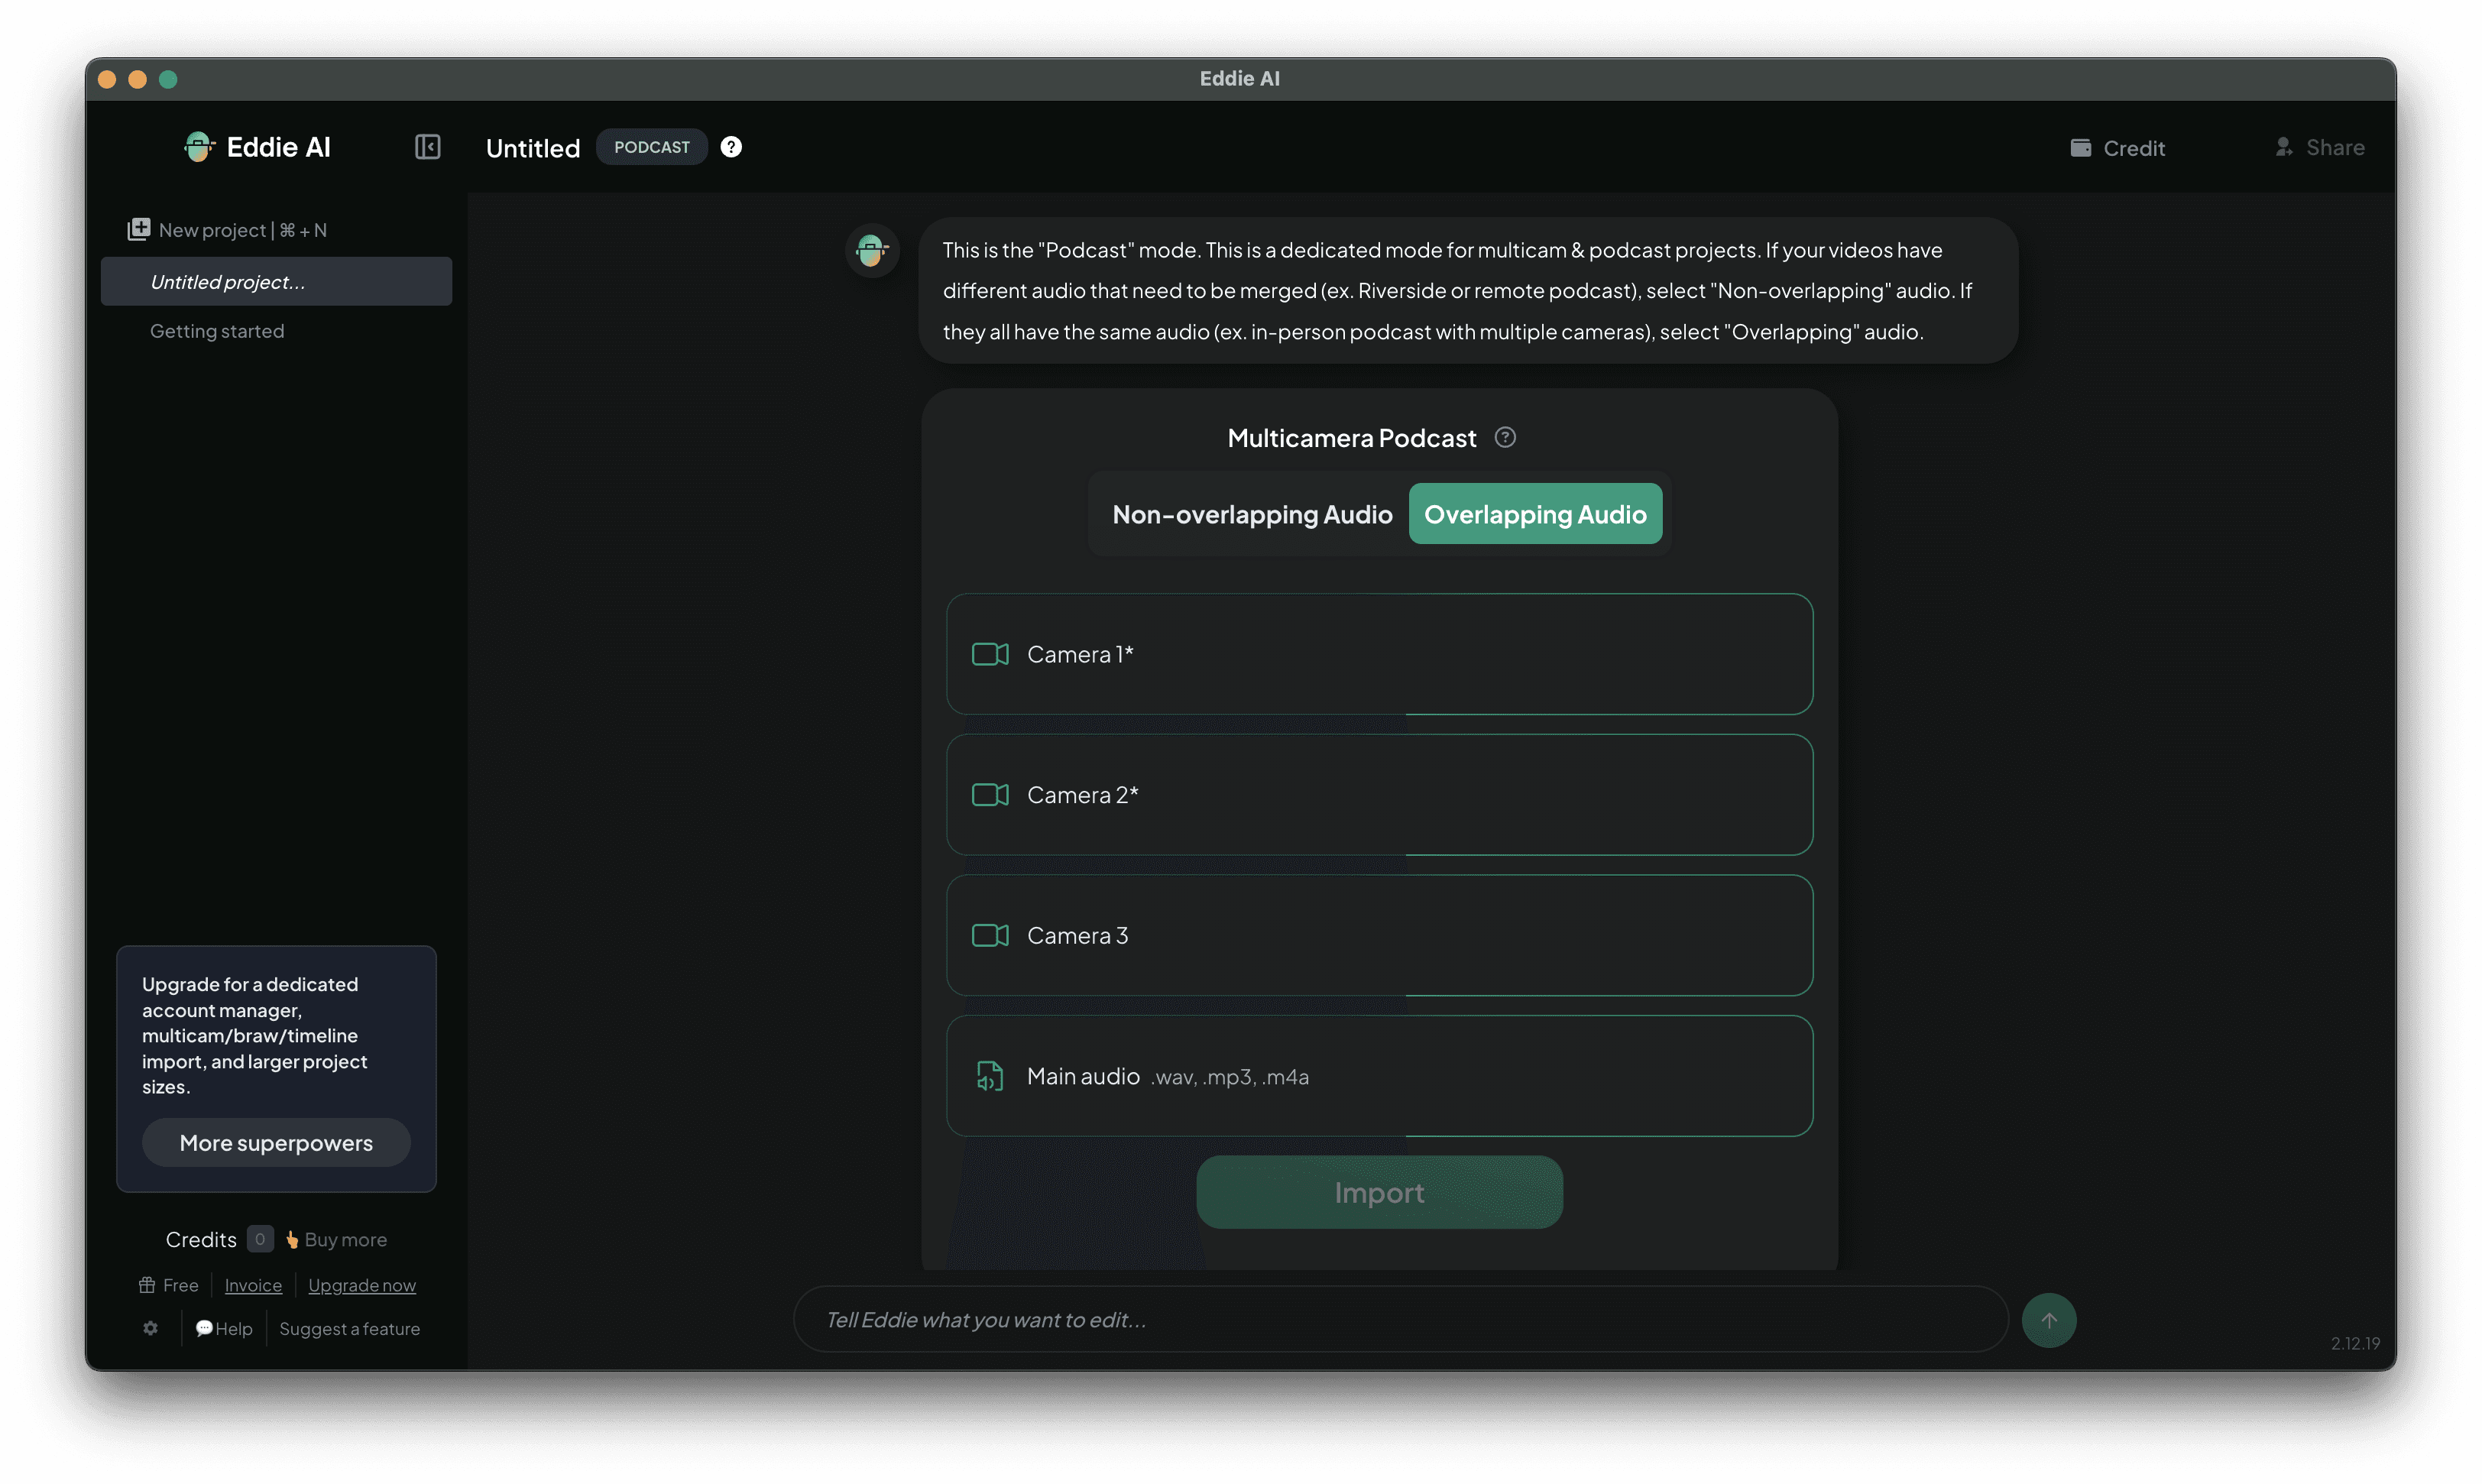This screenshot has height=1484, width=2482.
Task: Click the Main audio file icon
Action: (989, 1076)
